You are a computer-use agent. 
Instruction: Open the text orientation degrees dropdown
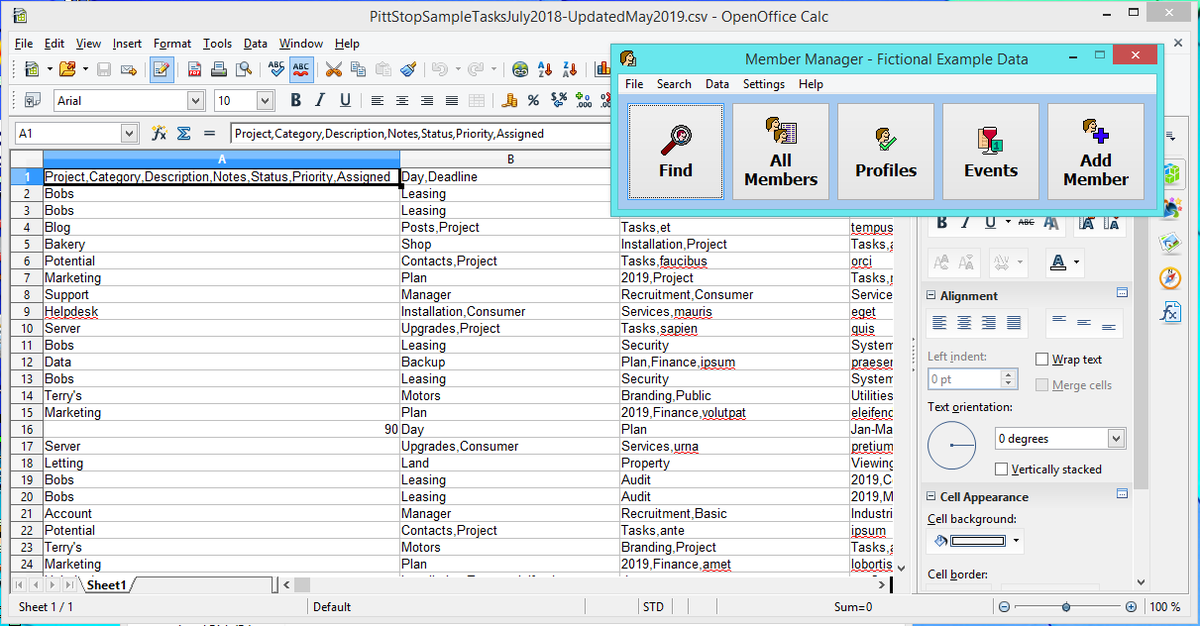(x=1116, y=439)
